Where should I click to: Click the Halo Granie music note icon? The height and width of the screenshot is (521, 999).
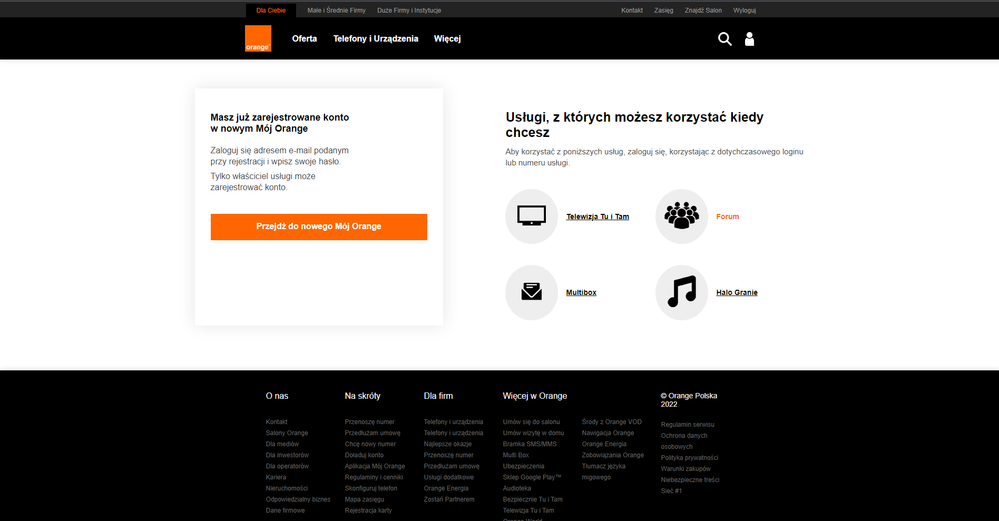click(x=681, y=292)
